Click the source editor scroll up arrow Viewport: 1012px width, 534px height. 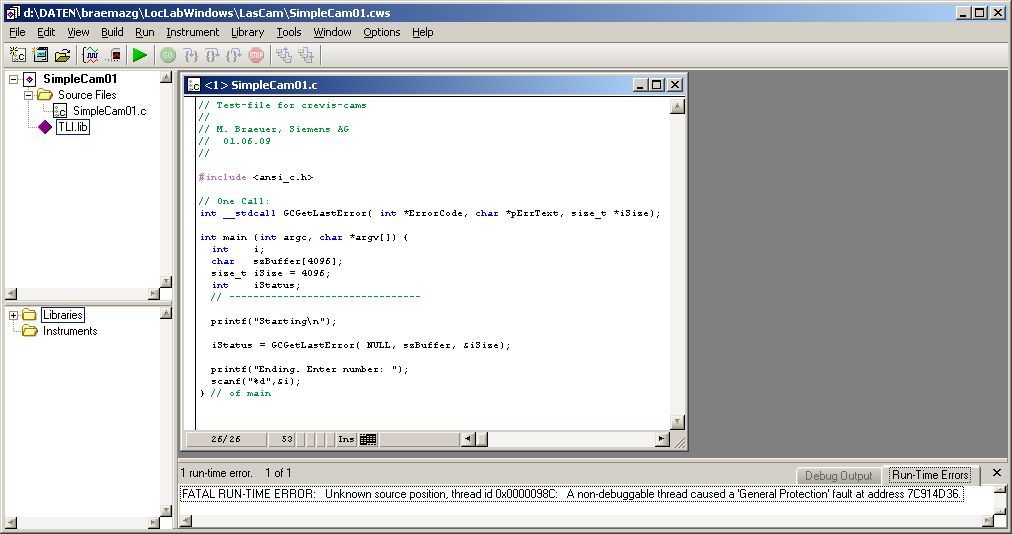click(x=677, y=107)
